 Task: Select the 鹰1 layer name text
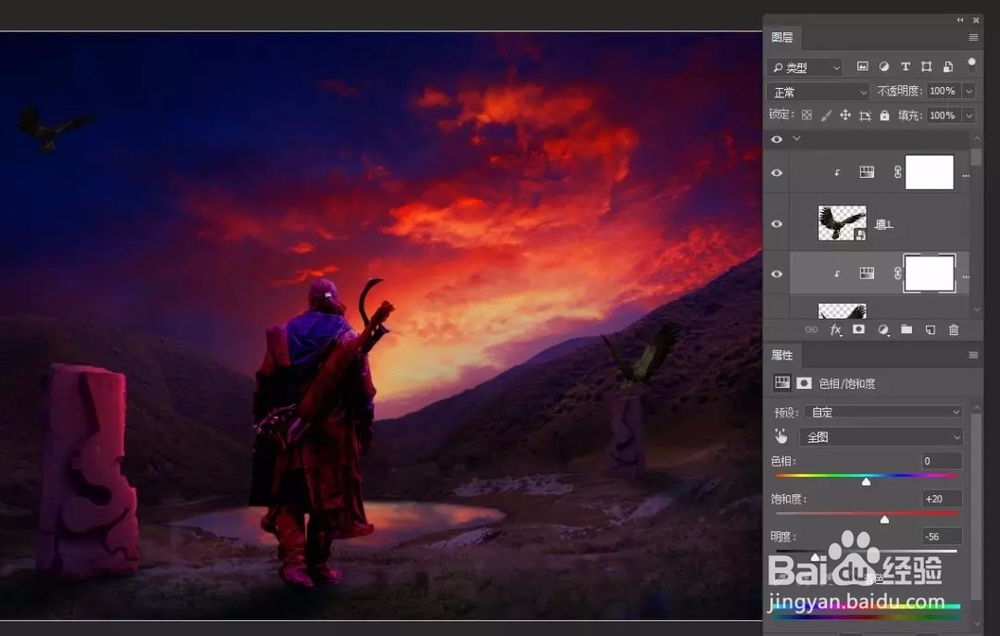click(883, 224)
